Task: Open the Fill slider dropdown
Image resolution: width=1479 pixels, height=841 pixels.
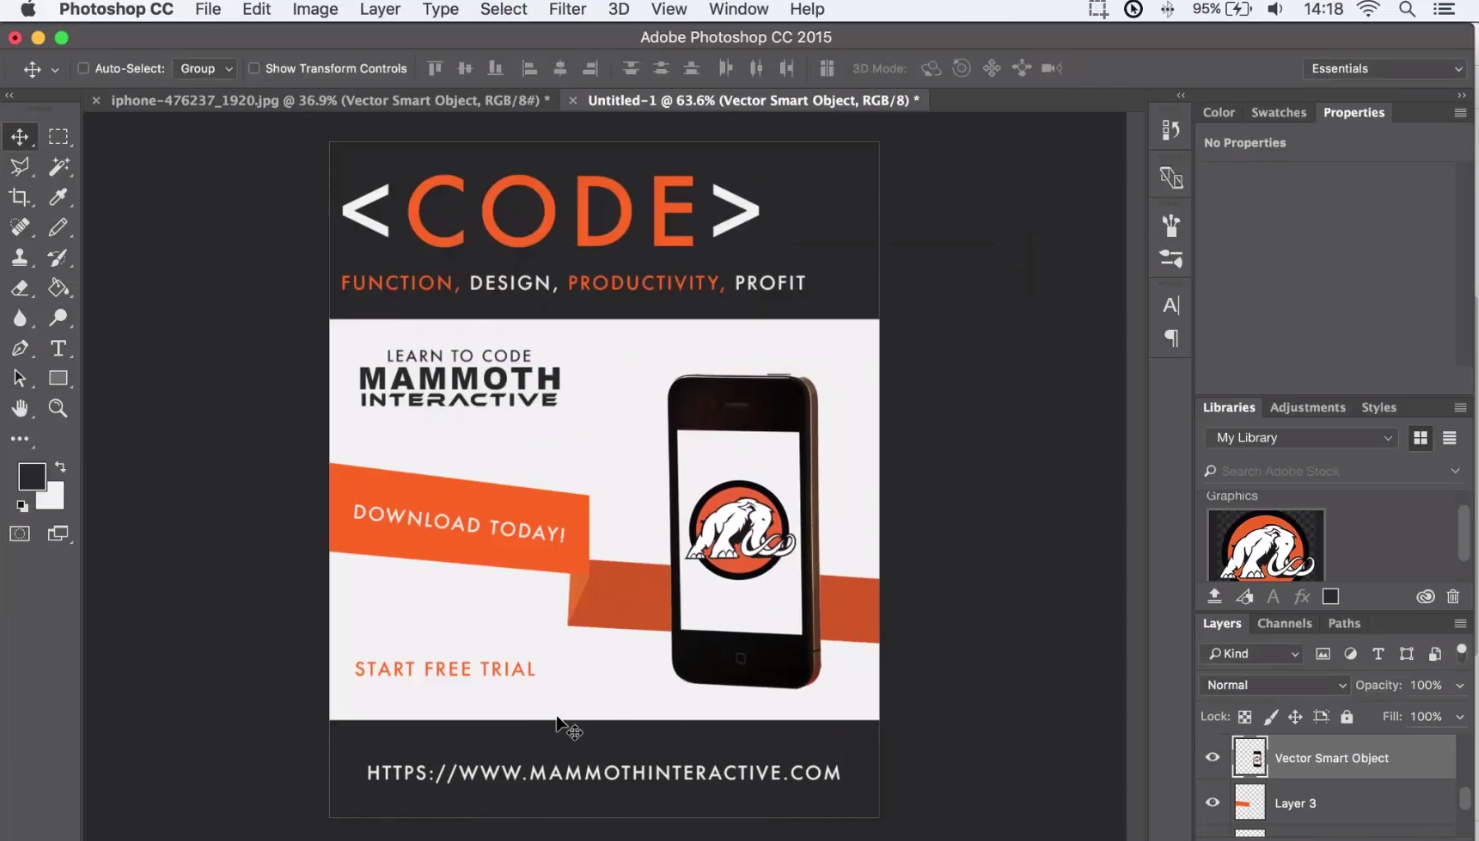Action: pos(1460,717)
